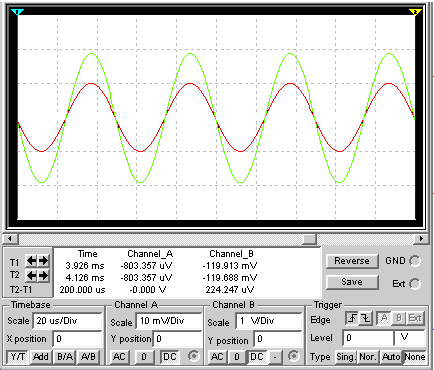Click the scrollbar right arrow
434x370 pixels.
421,239
